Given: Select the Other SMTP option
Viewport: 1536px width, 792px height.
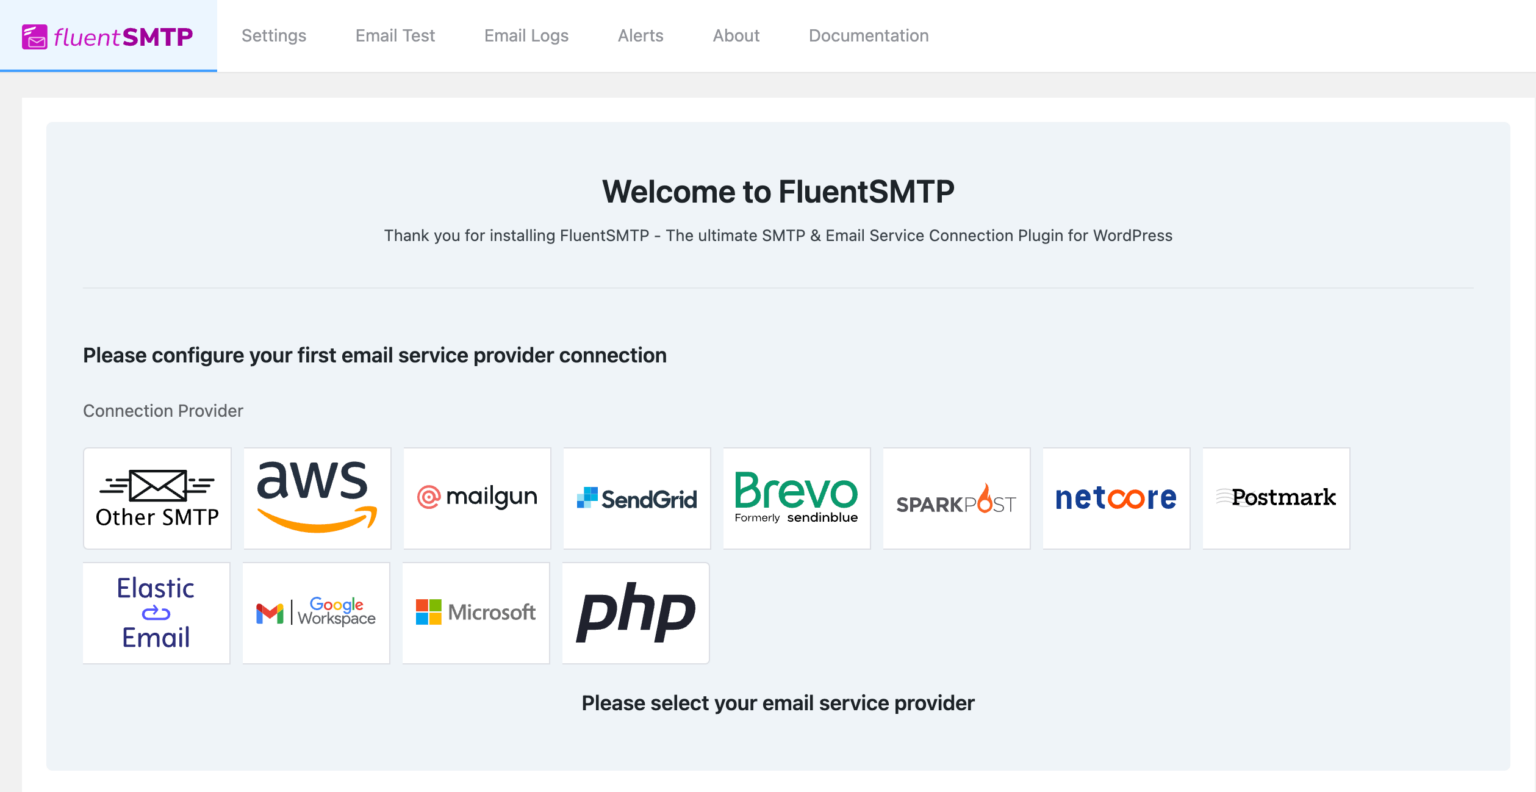Looking at the screenshot, I should [x=156, y=498].
